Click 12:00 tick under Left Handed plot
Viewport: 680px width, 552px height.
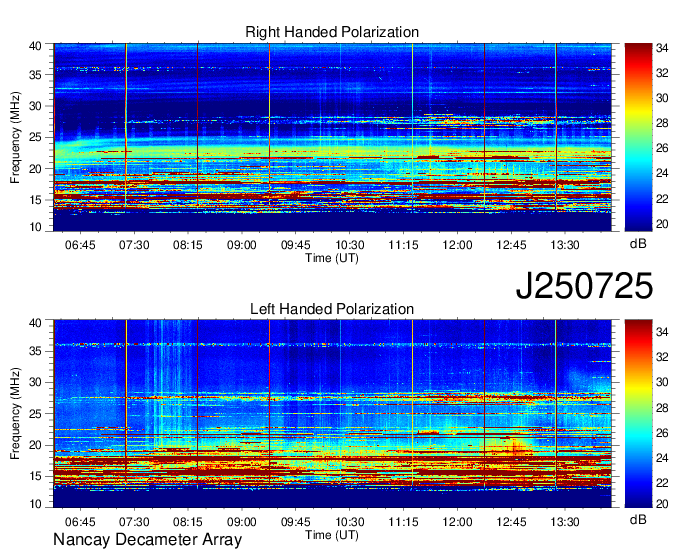[x=457, y=522]
